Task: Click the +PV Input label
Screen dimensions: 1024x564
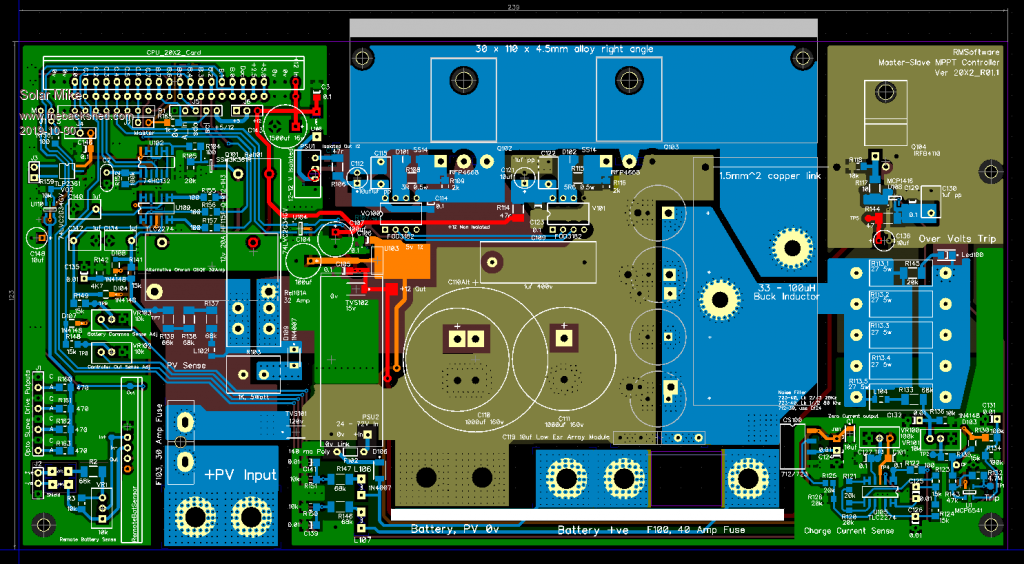Action: click(x=240, y=474)
